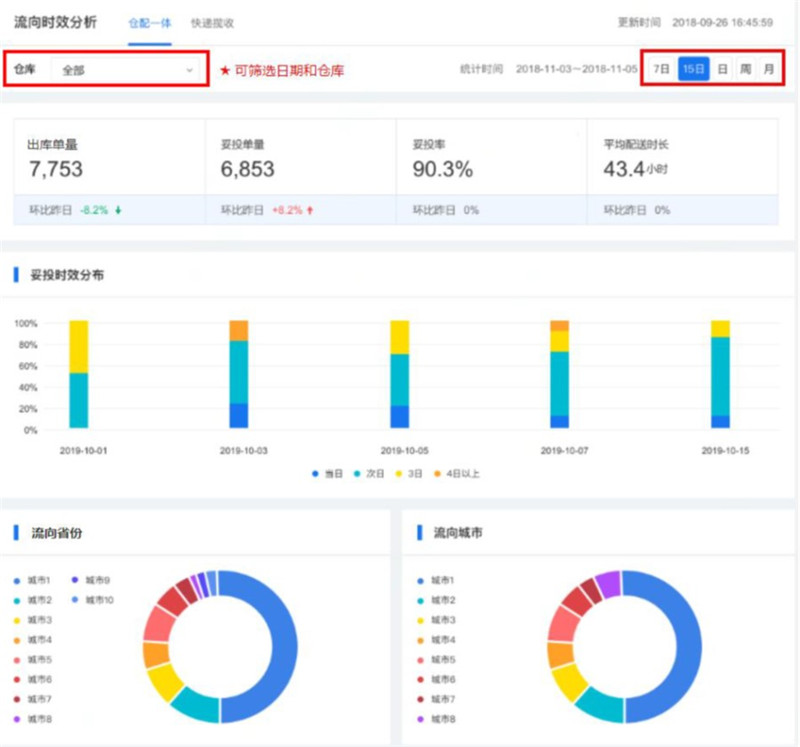The image size is (800, 747).
Task: Open the 快递揽收 tab
Action: pos(213,22)
